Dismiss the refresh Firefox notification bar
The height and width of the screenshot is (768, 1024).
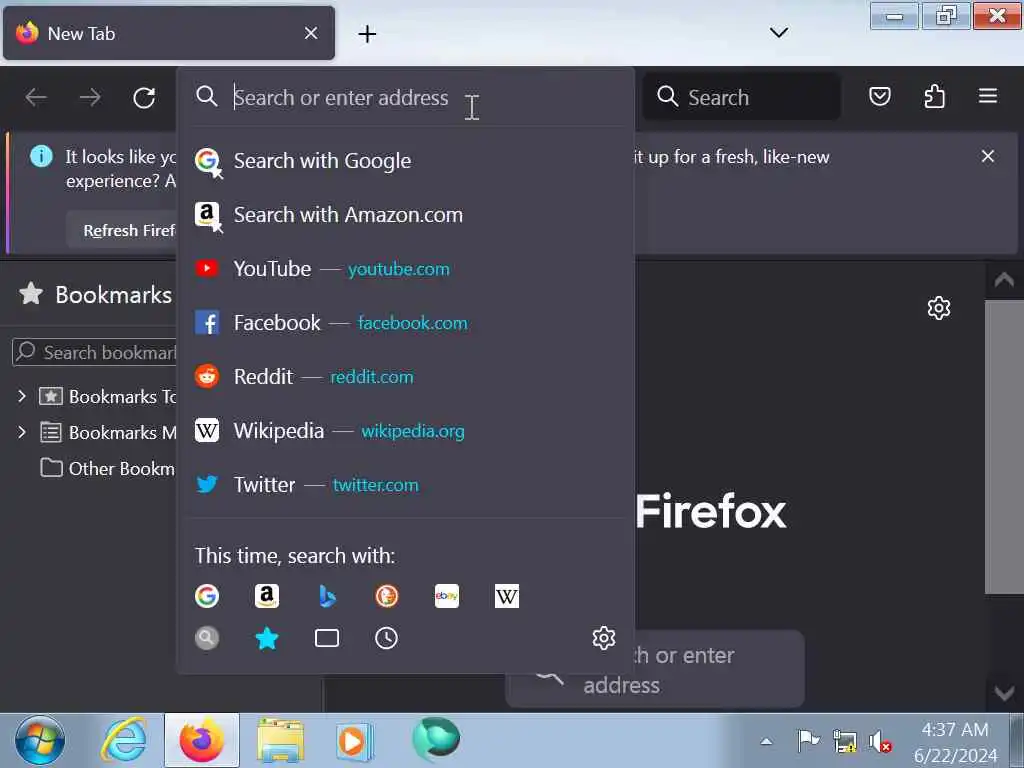pyautogui.click(x=987, y=156)
